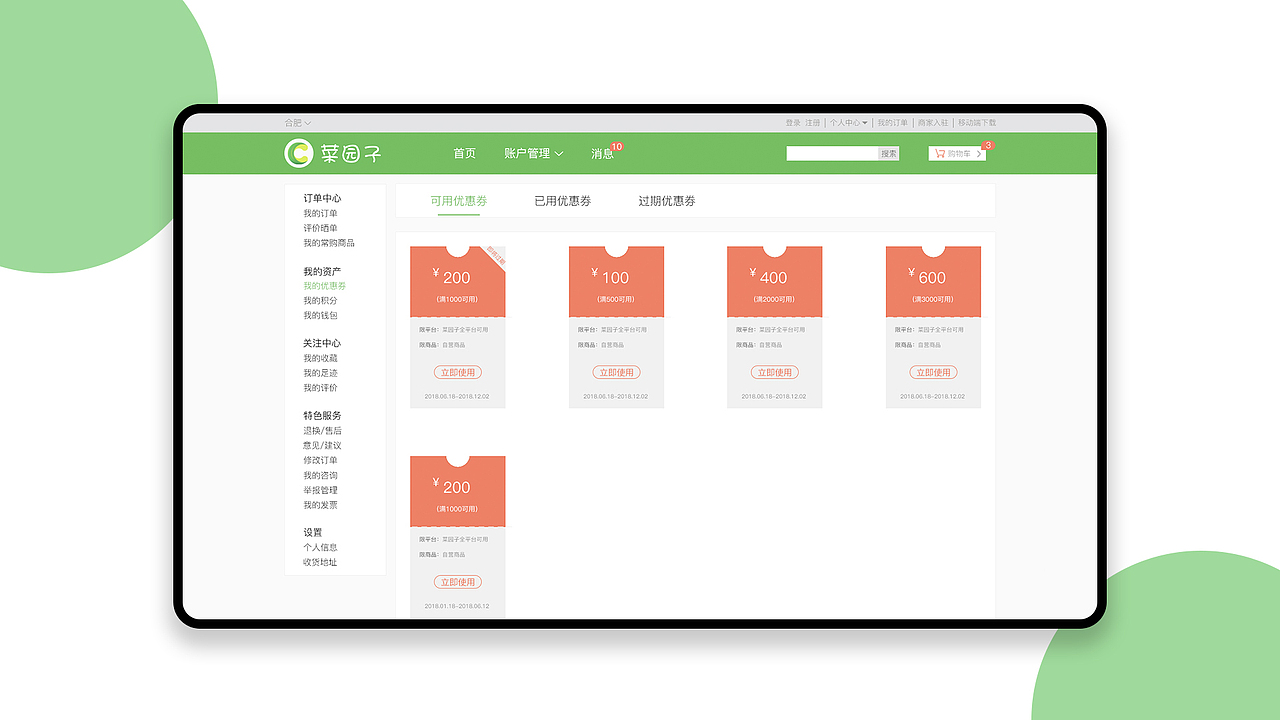This screenshot has height=720, width=1280.
Task: Click 立即使用 on the ¥200 coupon expiring 2018.06.12
Action: 458,582
